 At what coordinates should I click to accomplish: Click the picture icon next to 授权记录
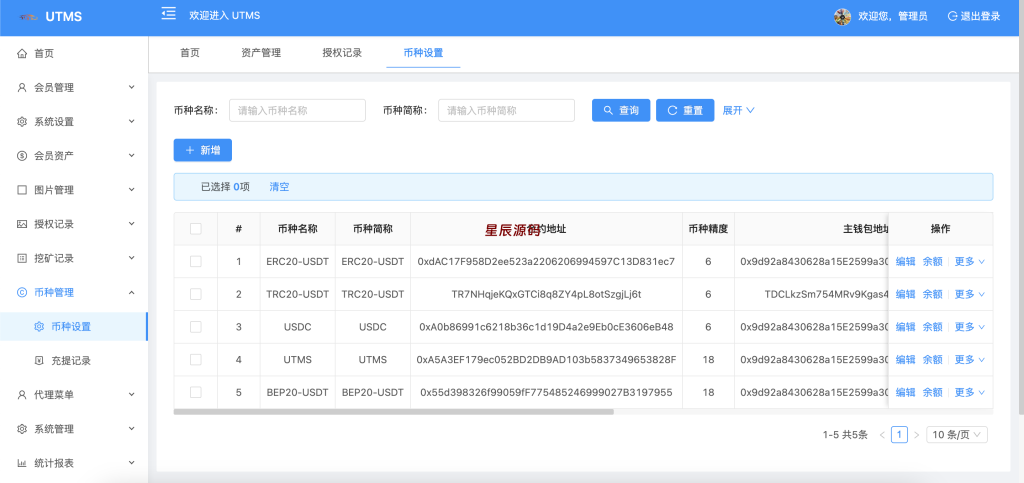click(x=22, y=224)
